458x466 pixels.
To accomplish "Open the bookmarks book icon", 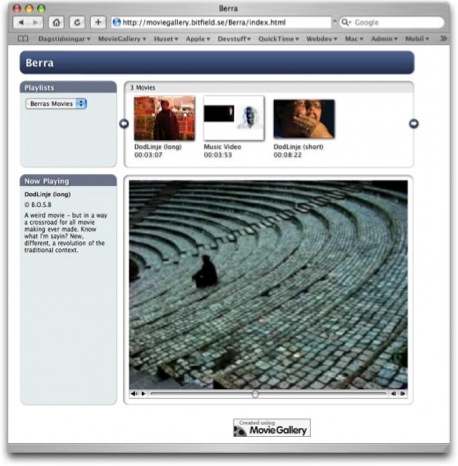I will [23, 39].
